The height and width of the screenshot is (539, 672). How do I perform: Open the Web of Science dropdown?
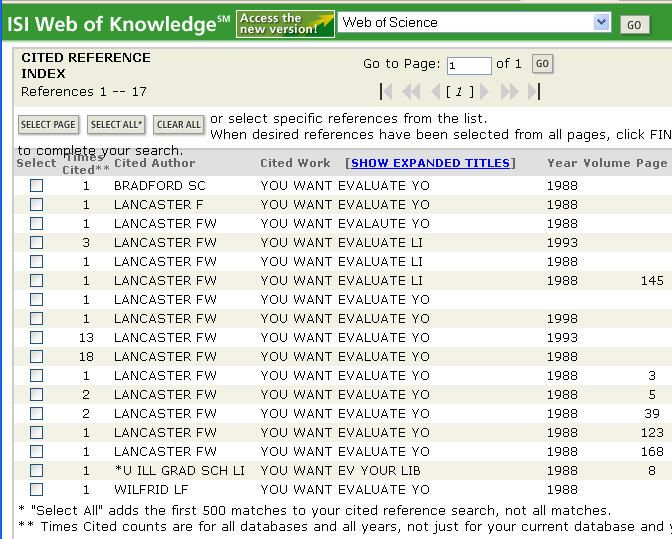(601, 22)
